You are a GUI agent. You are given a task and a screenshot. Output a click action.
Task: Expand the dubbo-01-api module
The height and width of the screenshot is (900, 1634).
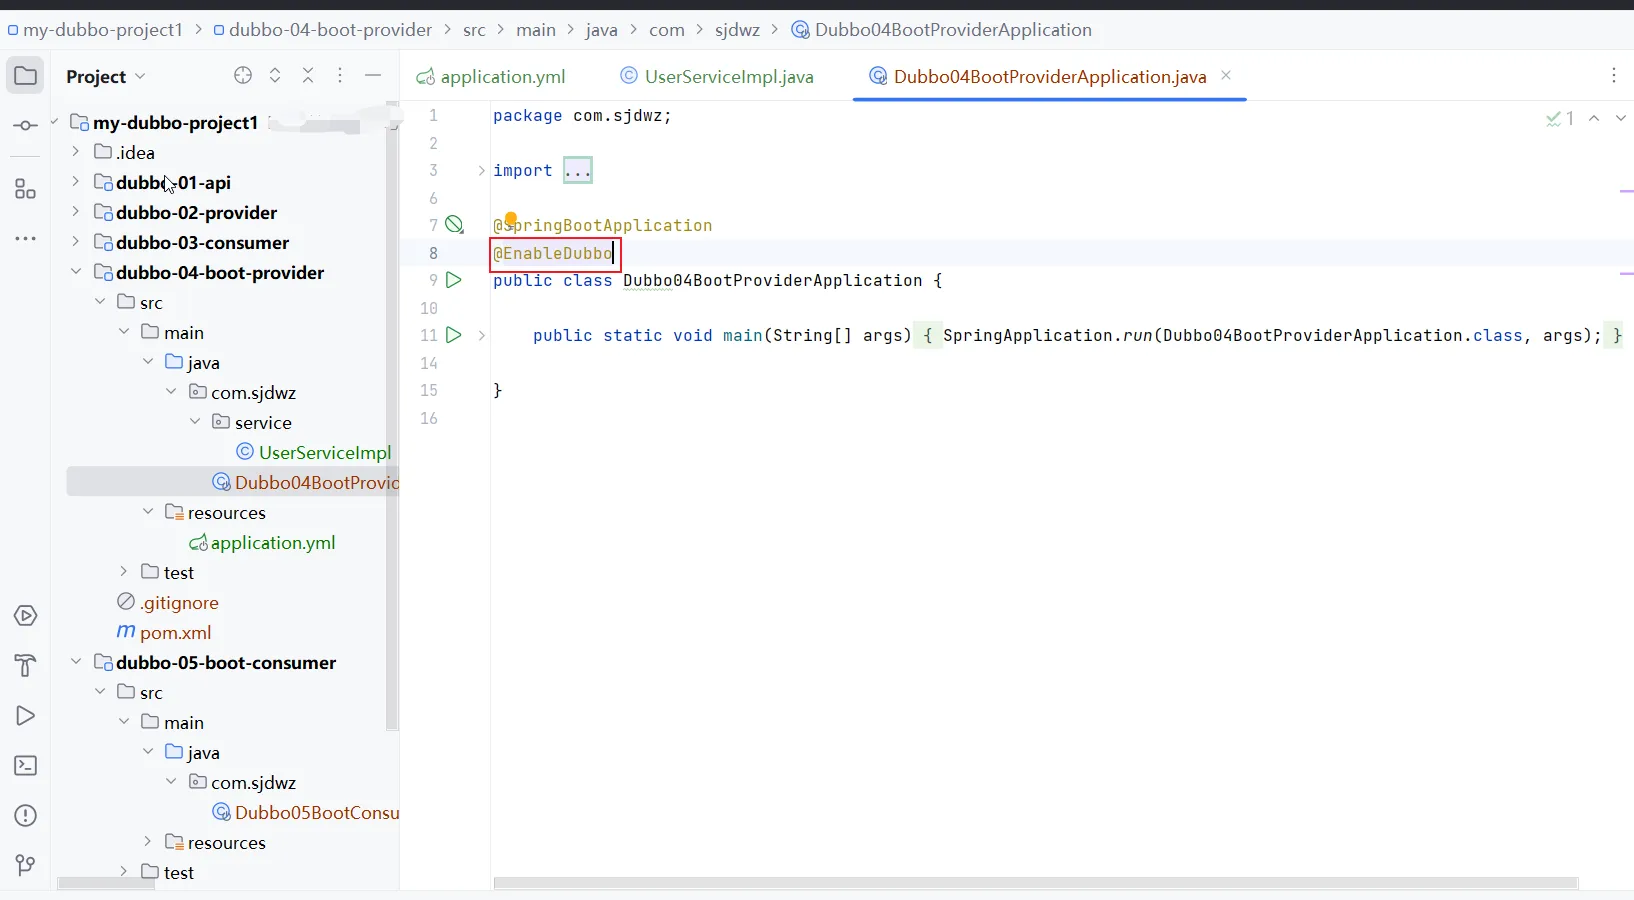[76, 182]
